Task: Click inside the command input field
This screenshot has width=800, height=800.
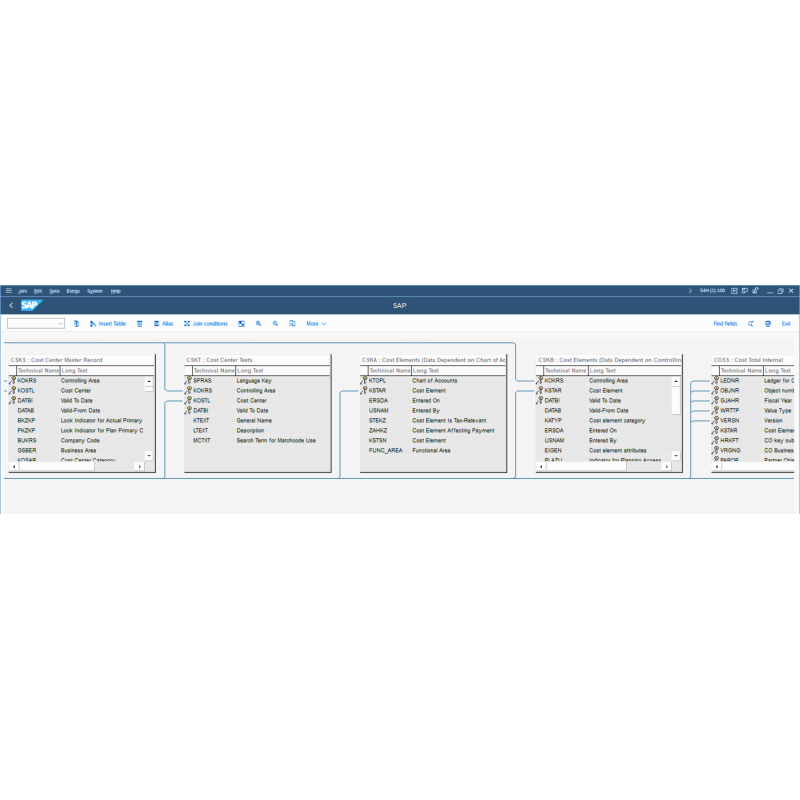Action: pos(30,324)
